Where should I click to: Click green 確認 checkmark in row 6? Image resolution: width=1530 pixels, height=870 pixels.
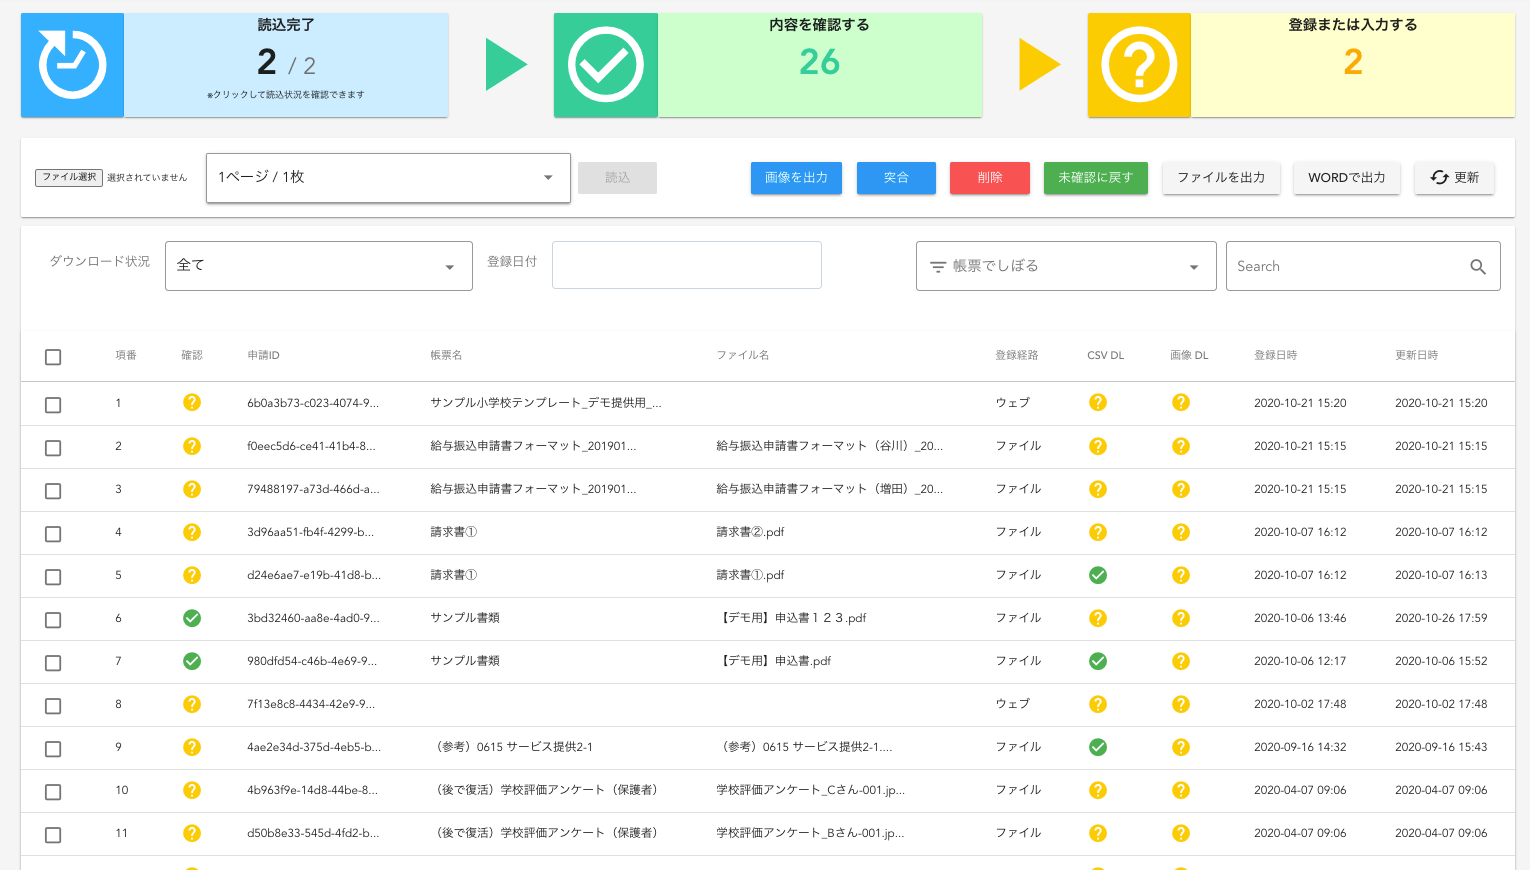(192, 618)
